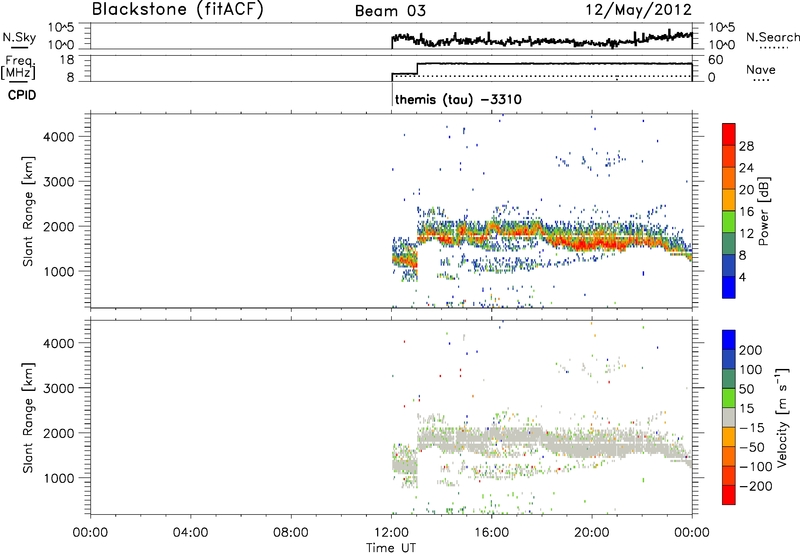Click the "4000" tick on the power panel

pyautogui.click(x=59, y=137)
